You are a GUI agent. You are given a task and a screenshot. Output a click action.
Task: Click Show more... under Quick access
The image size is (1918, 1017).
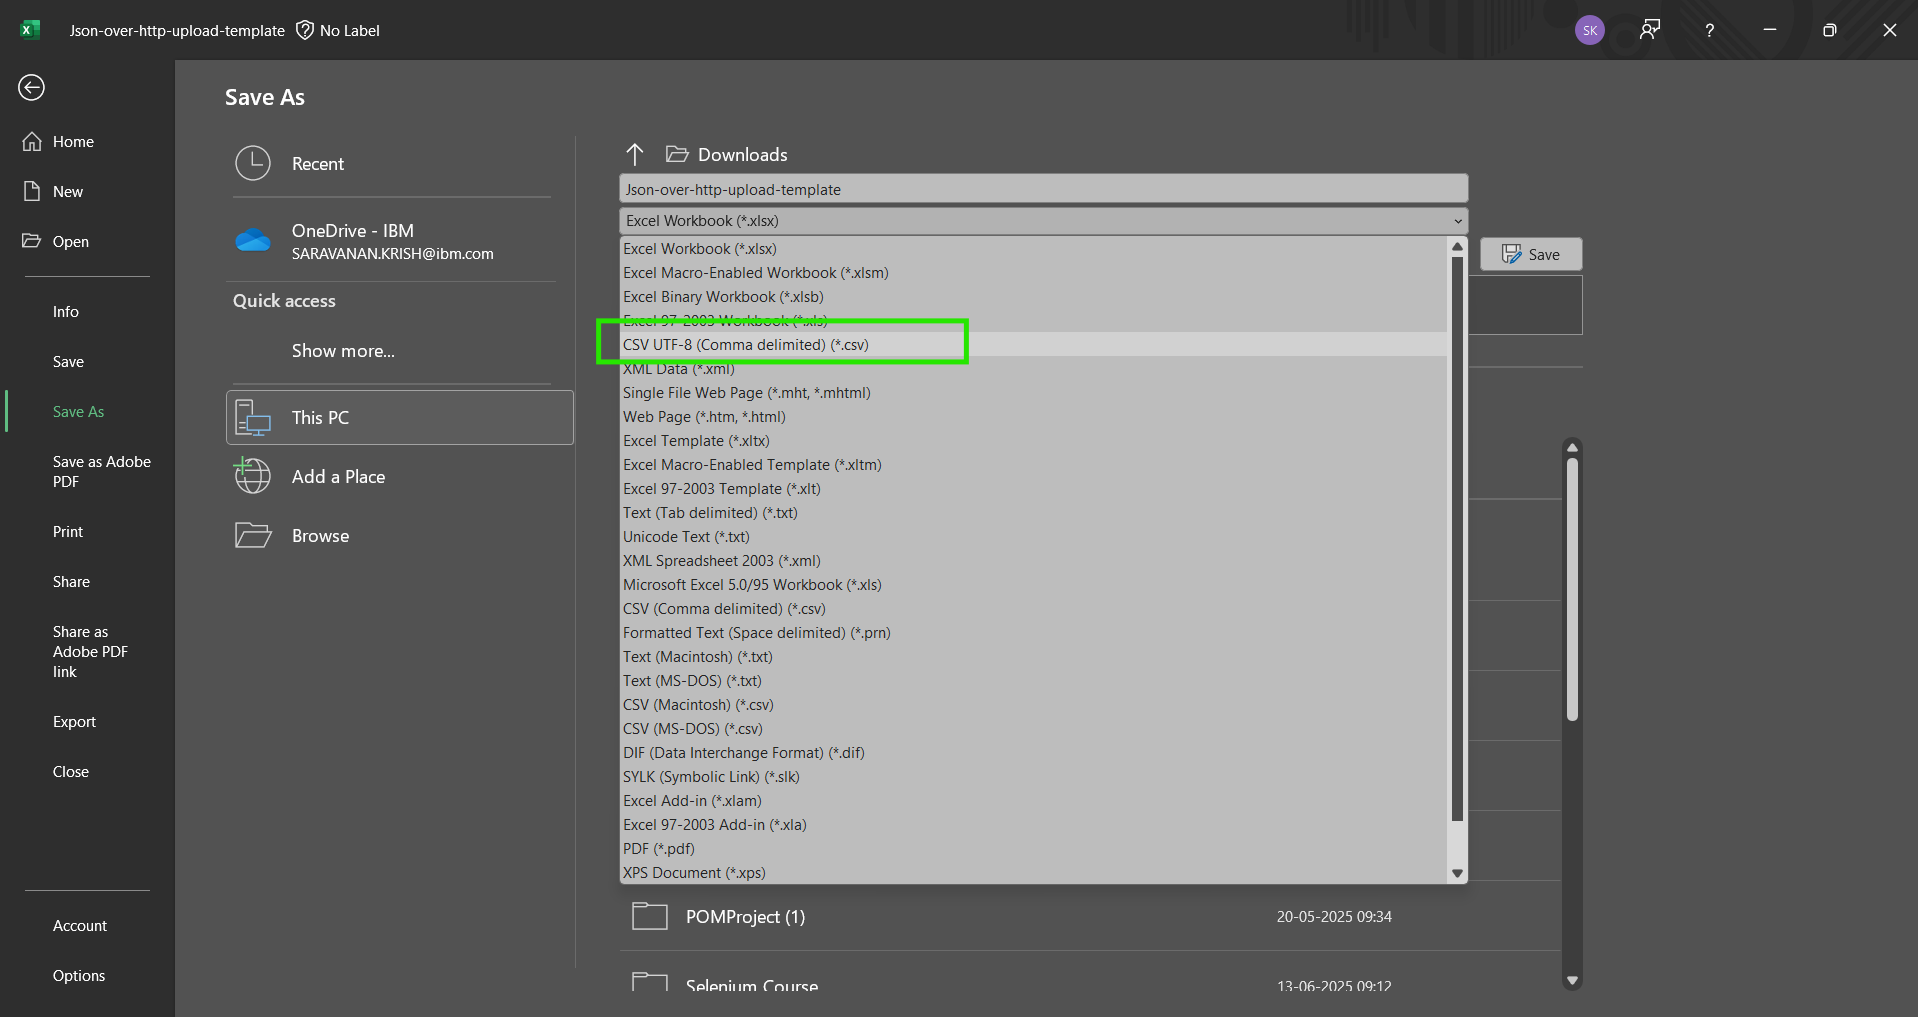(343, 350)
